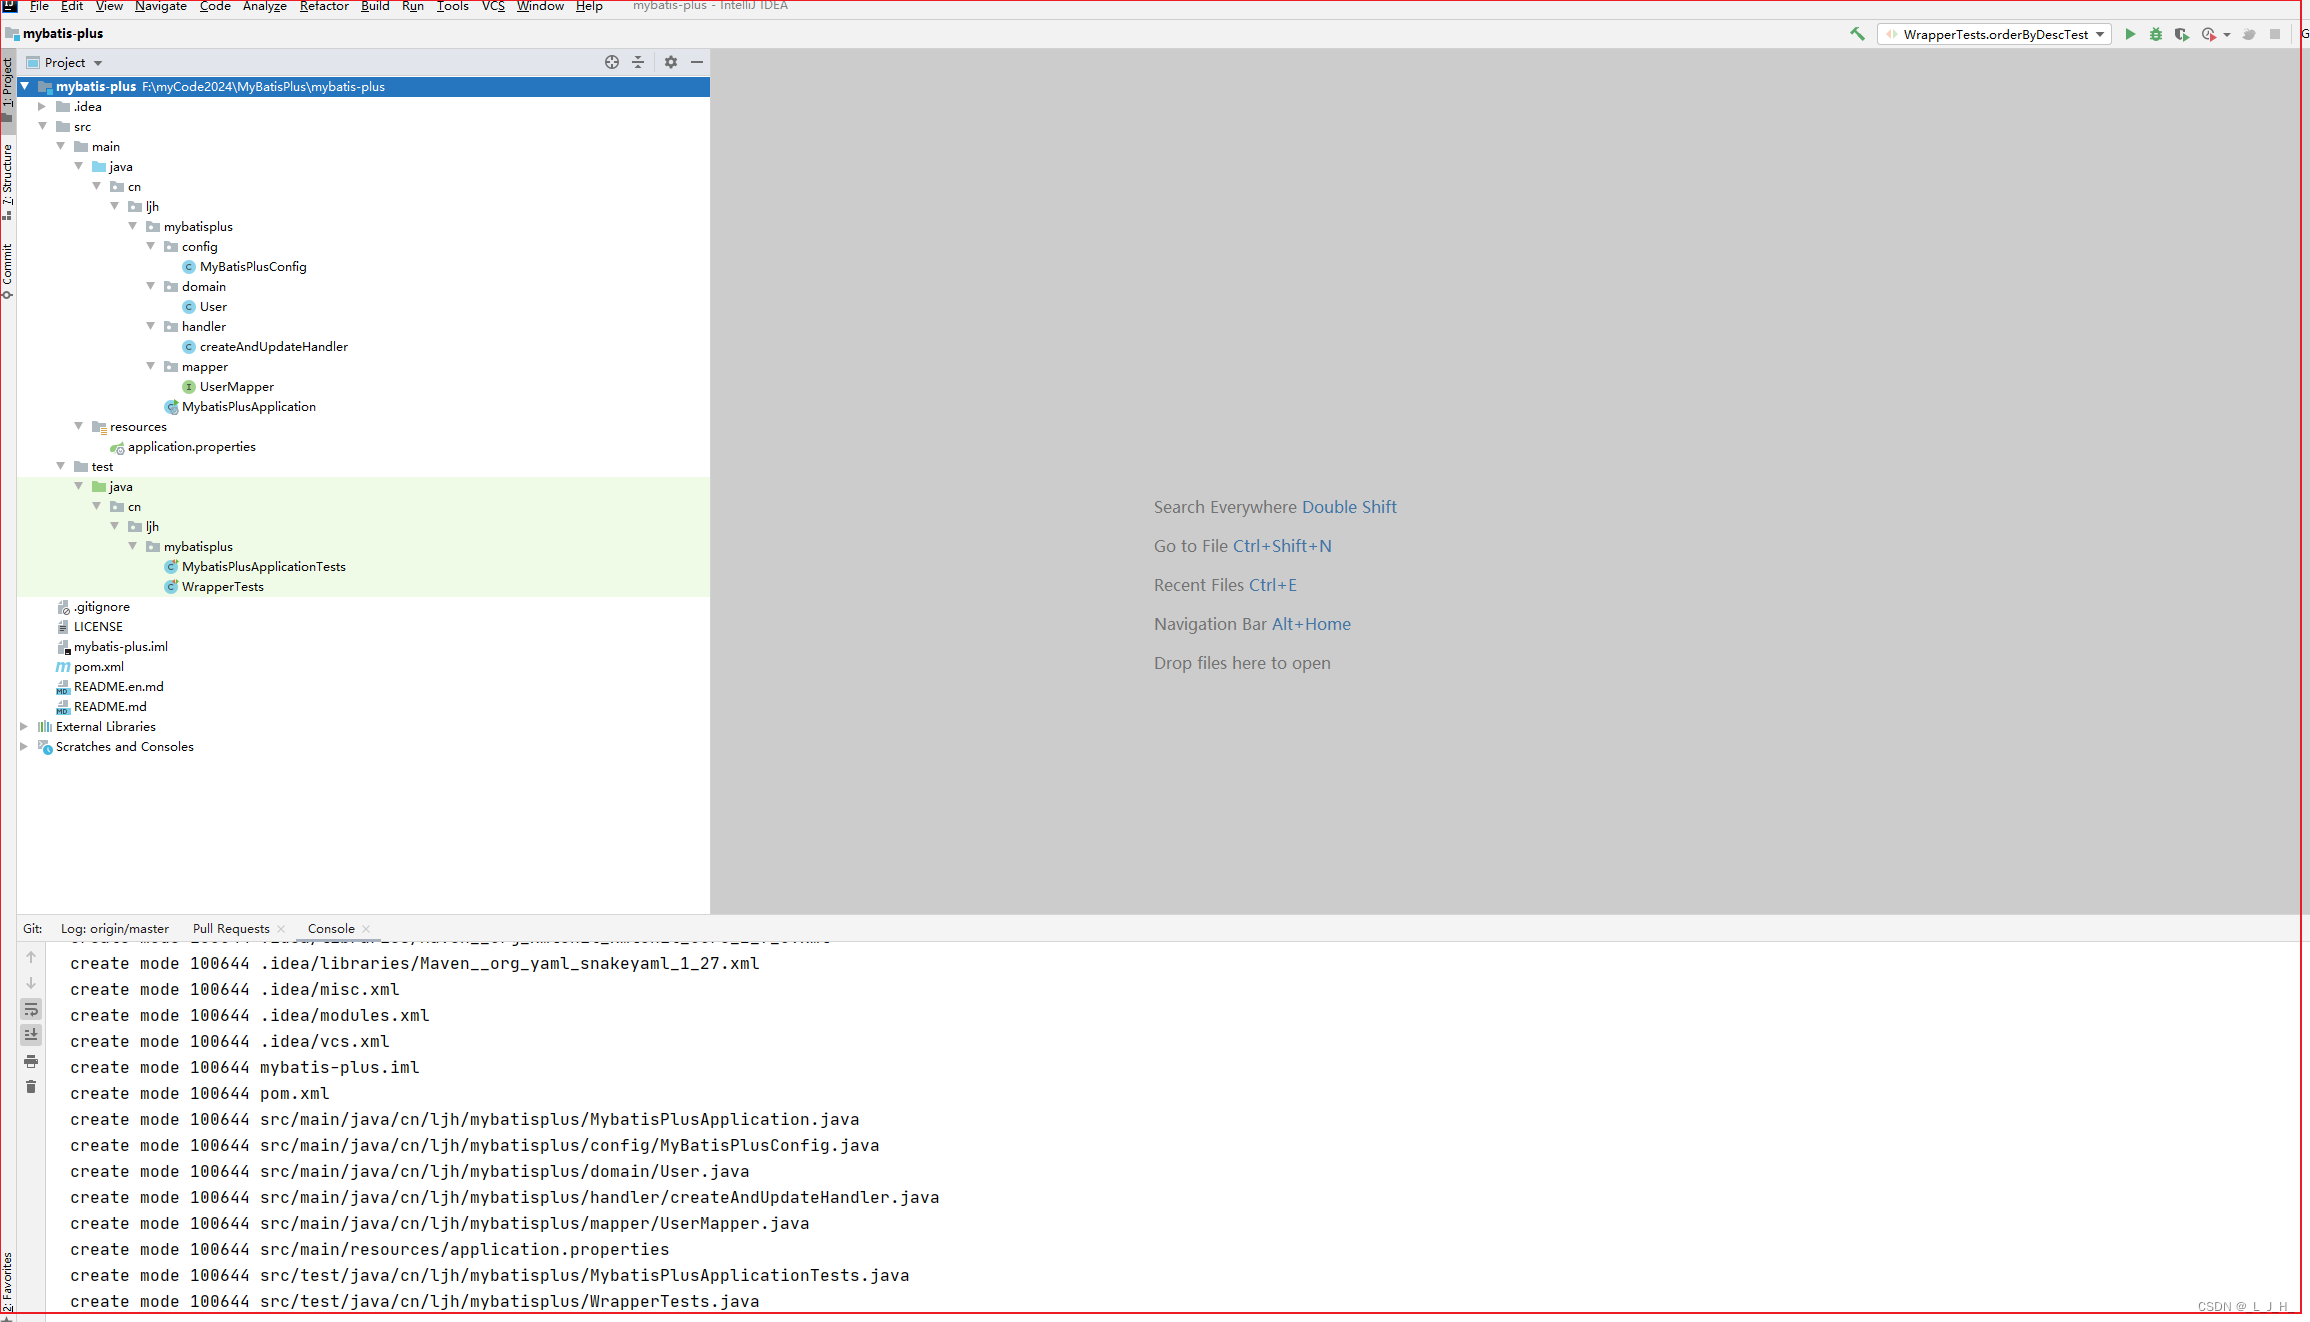Viewport: 2310px width, 1322px height.
Task: Switch to Log: origin/master tab
Action: click(114, 928)
